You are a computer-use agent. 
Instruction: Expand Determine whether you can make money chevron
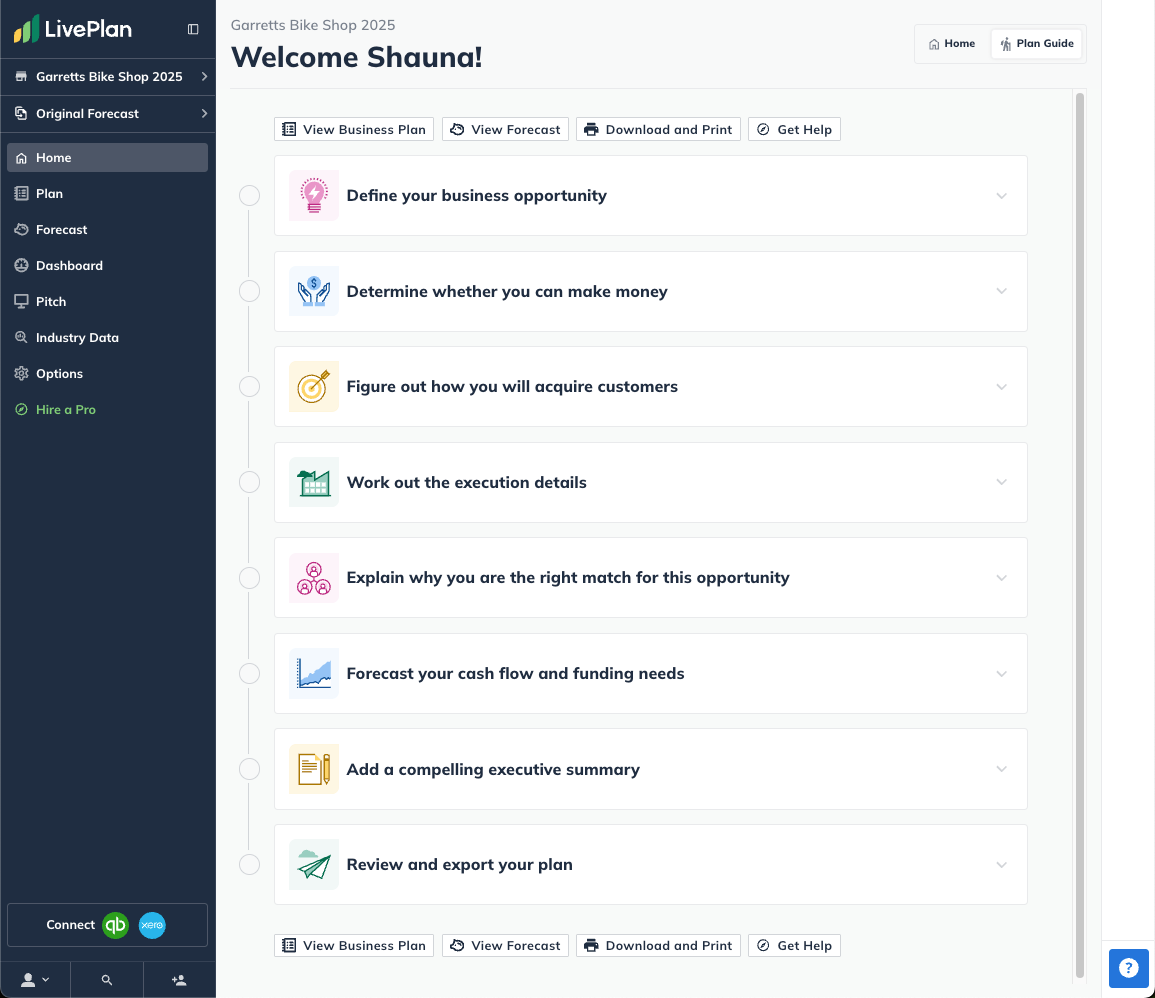[x=1002, y=291]
